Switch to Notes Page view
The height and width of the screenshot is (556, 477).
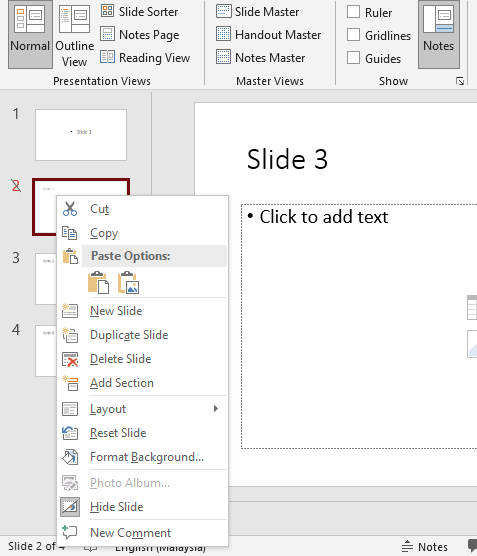[x=140, y=35]
